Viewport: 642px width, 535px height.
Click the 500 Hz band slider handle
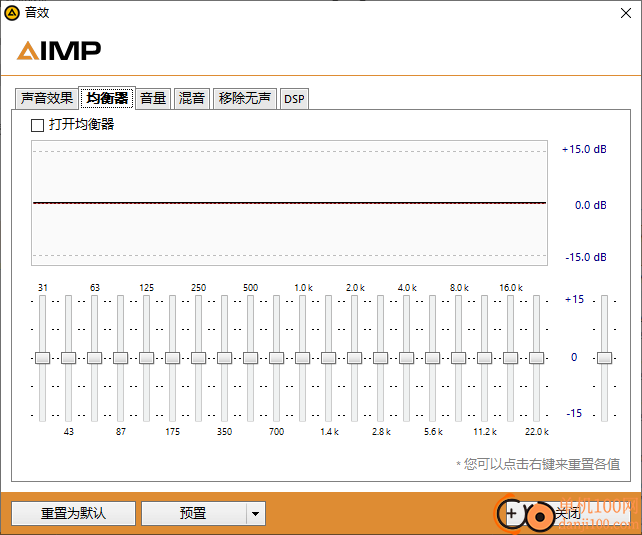click(250, 358)
